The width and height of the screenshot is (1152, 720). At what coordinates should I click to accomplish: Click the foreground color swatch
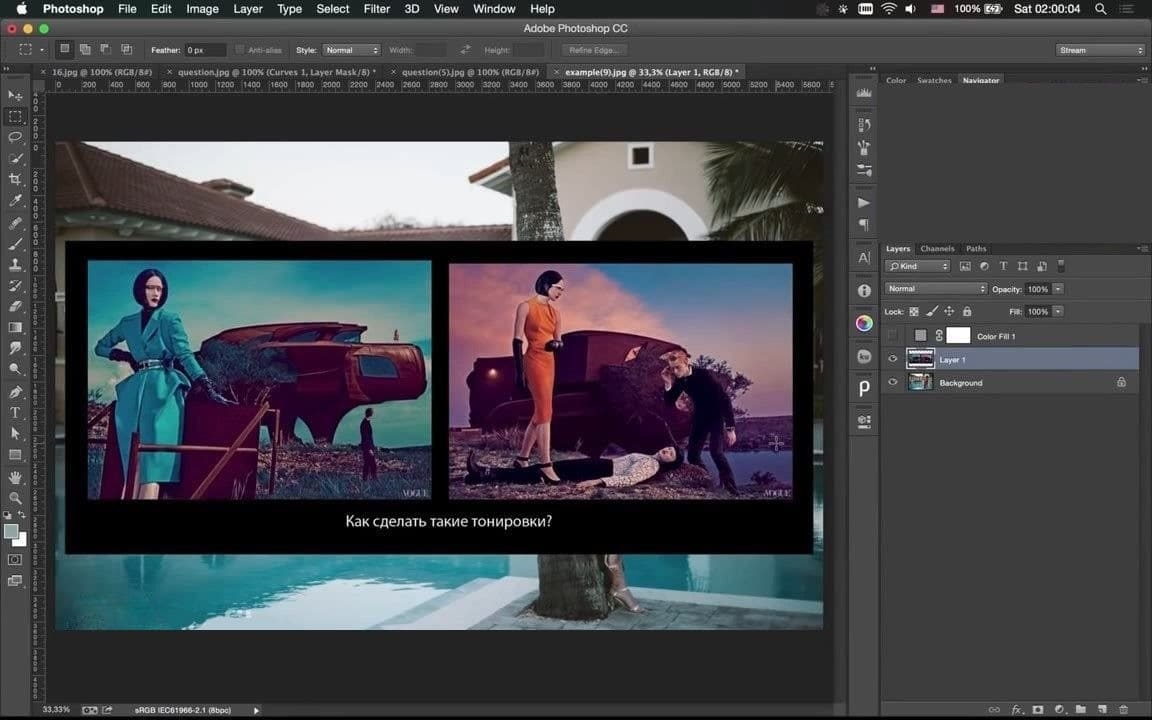pyautogui.click(x=11, y=532)
